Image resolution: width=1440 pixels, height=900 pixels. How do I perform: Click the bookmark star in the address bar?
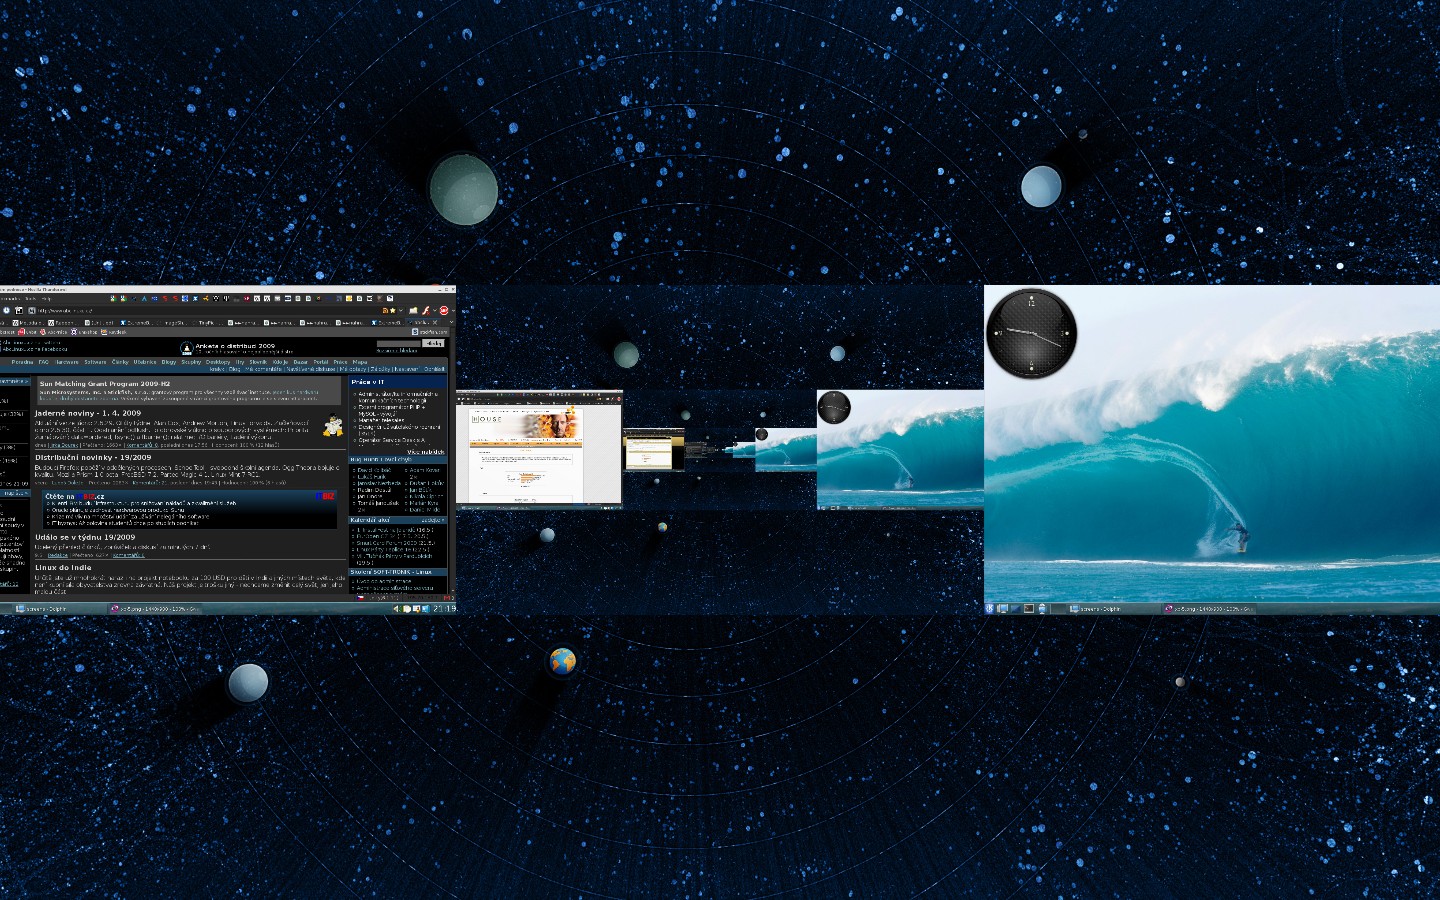pos(393,310)
